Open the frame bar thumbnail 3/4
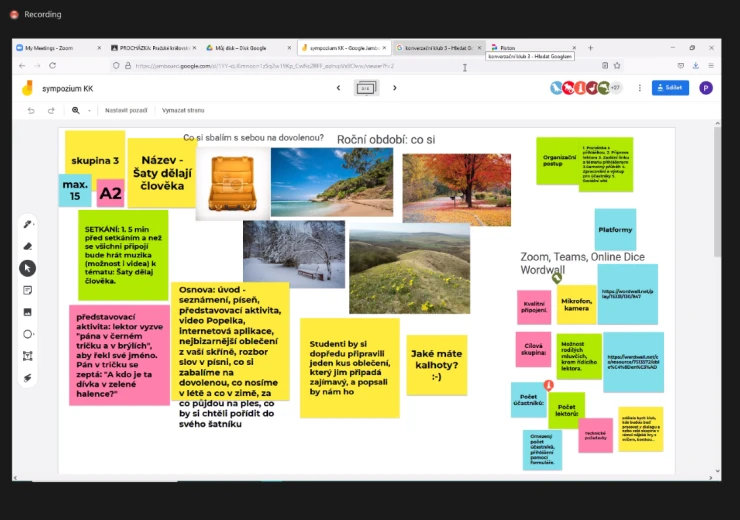Screen dimensions: 740x520 click(366, 88)
